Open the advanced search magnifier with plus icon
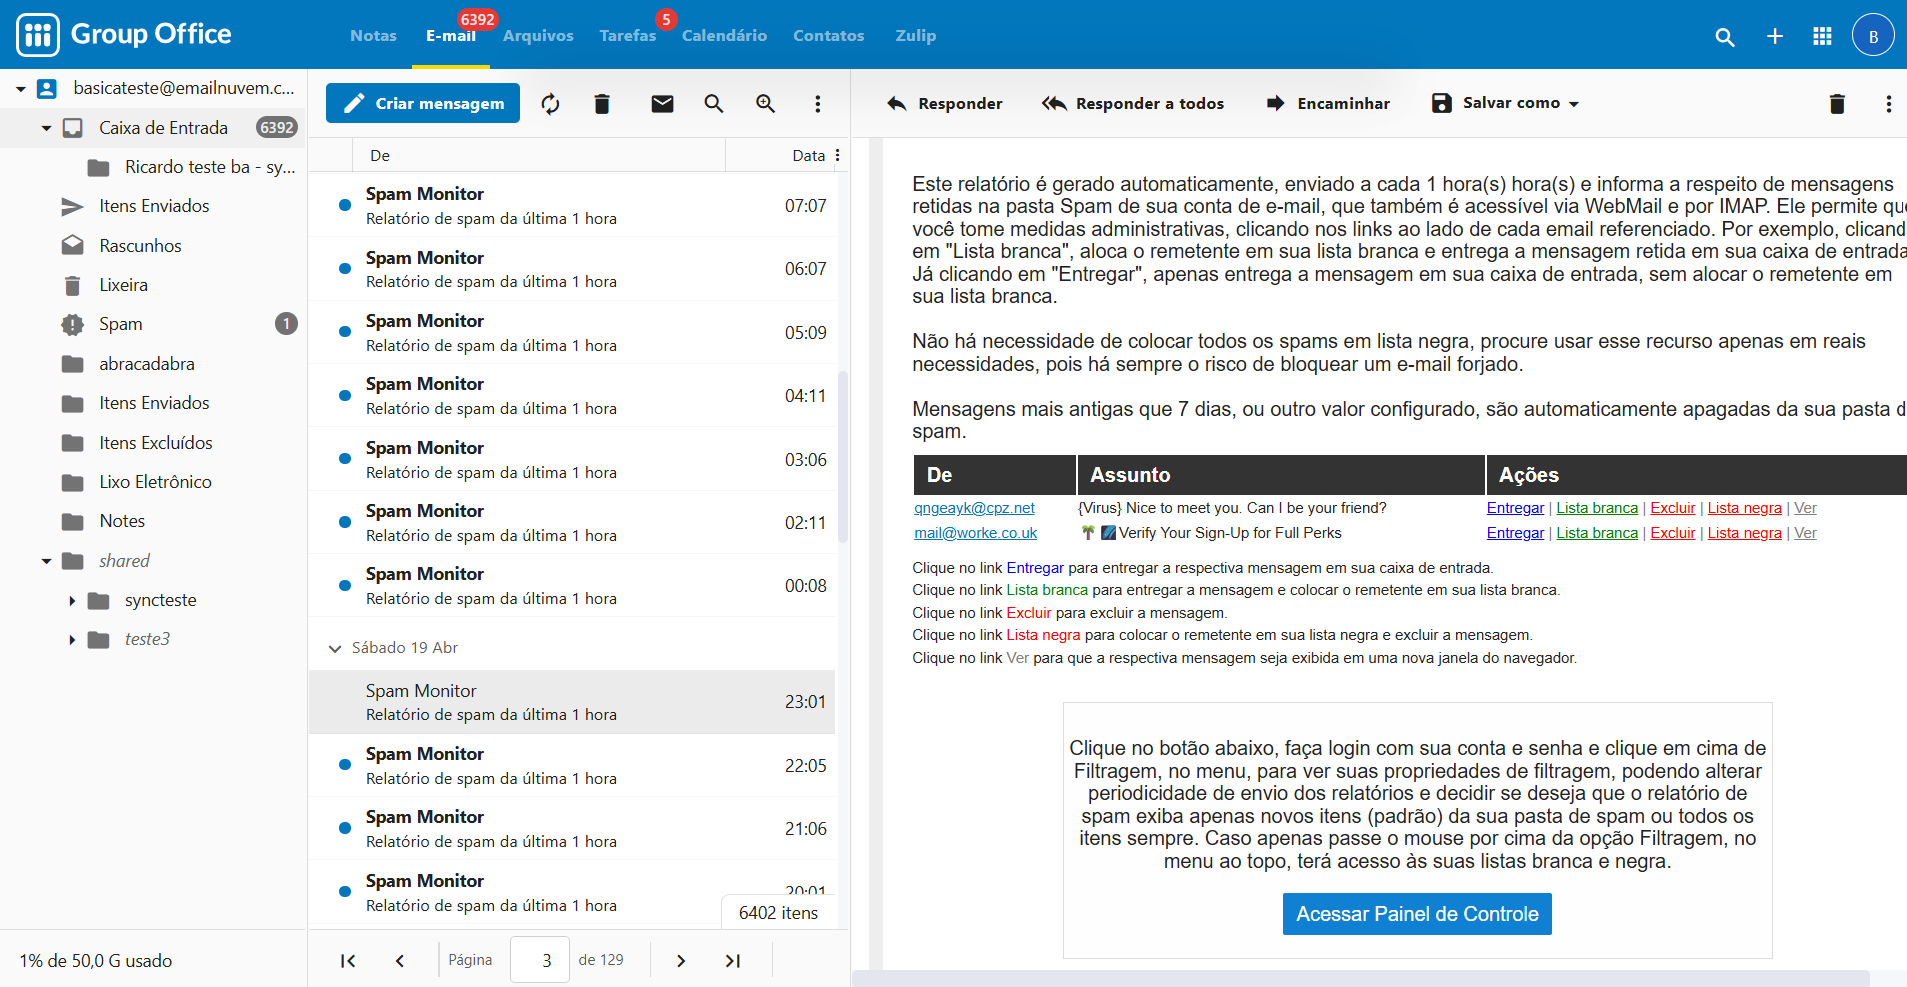The image size is (1907, 987). pos(765,104)
